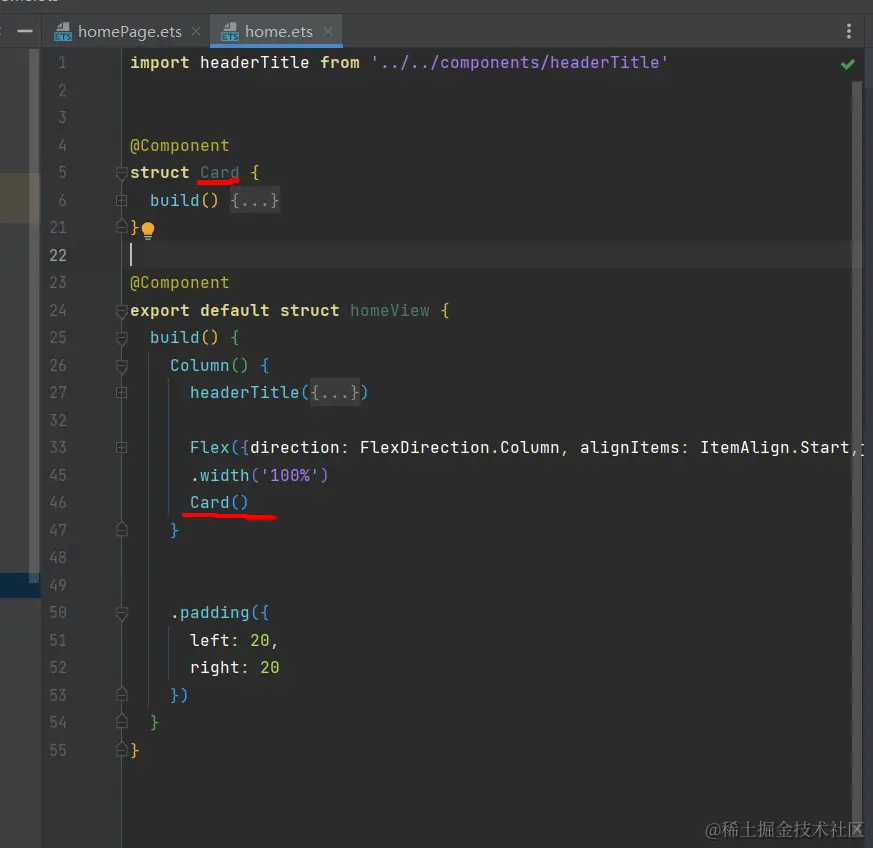Click FlexDirection.Column in the Flex call
This screenshot has height=848, width=873.
tap(459, 447)
